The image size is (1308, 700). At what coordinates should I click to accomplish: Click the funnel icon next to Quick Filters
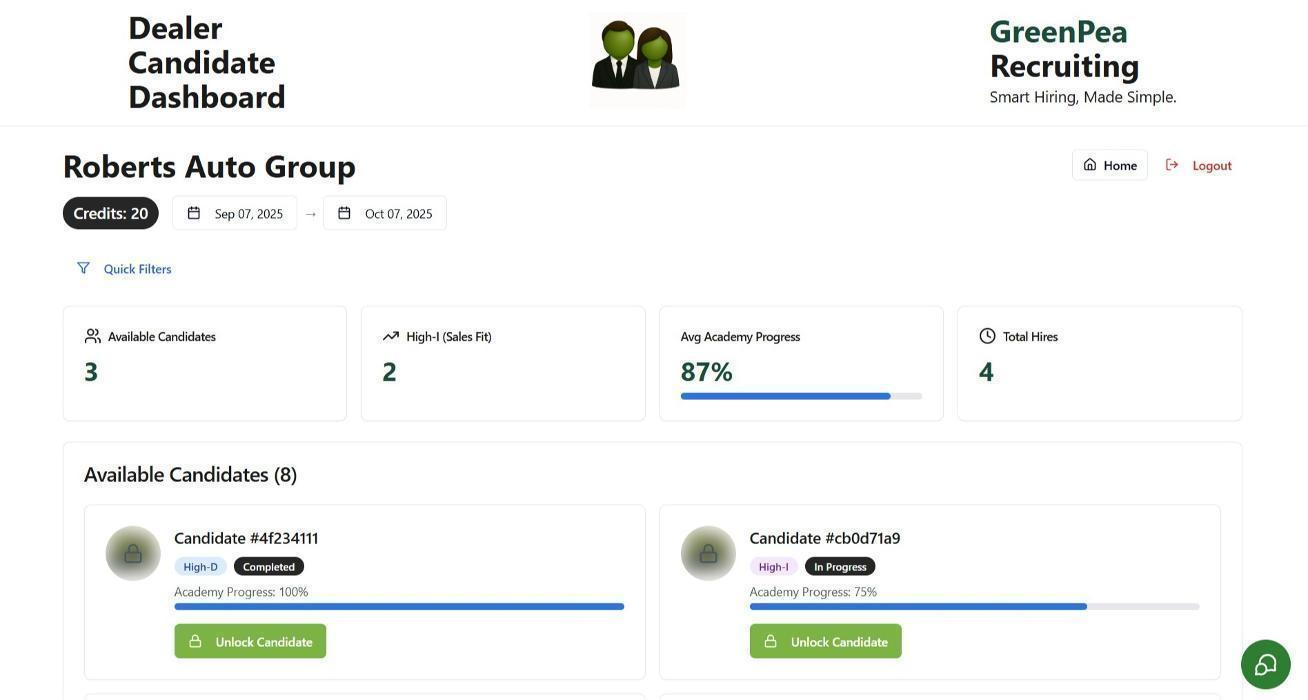click(x=82, y=268)
